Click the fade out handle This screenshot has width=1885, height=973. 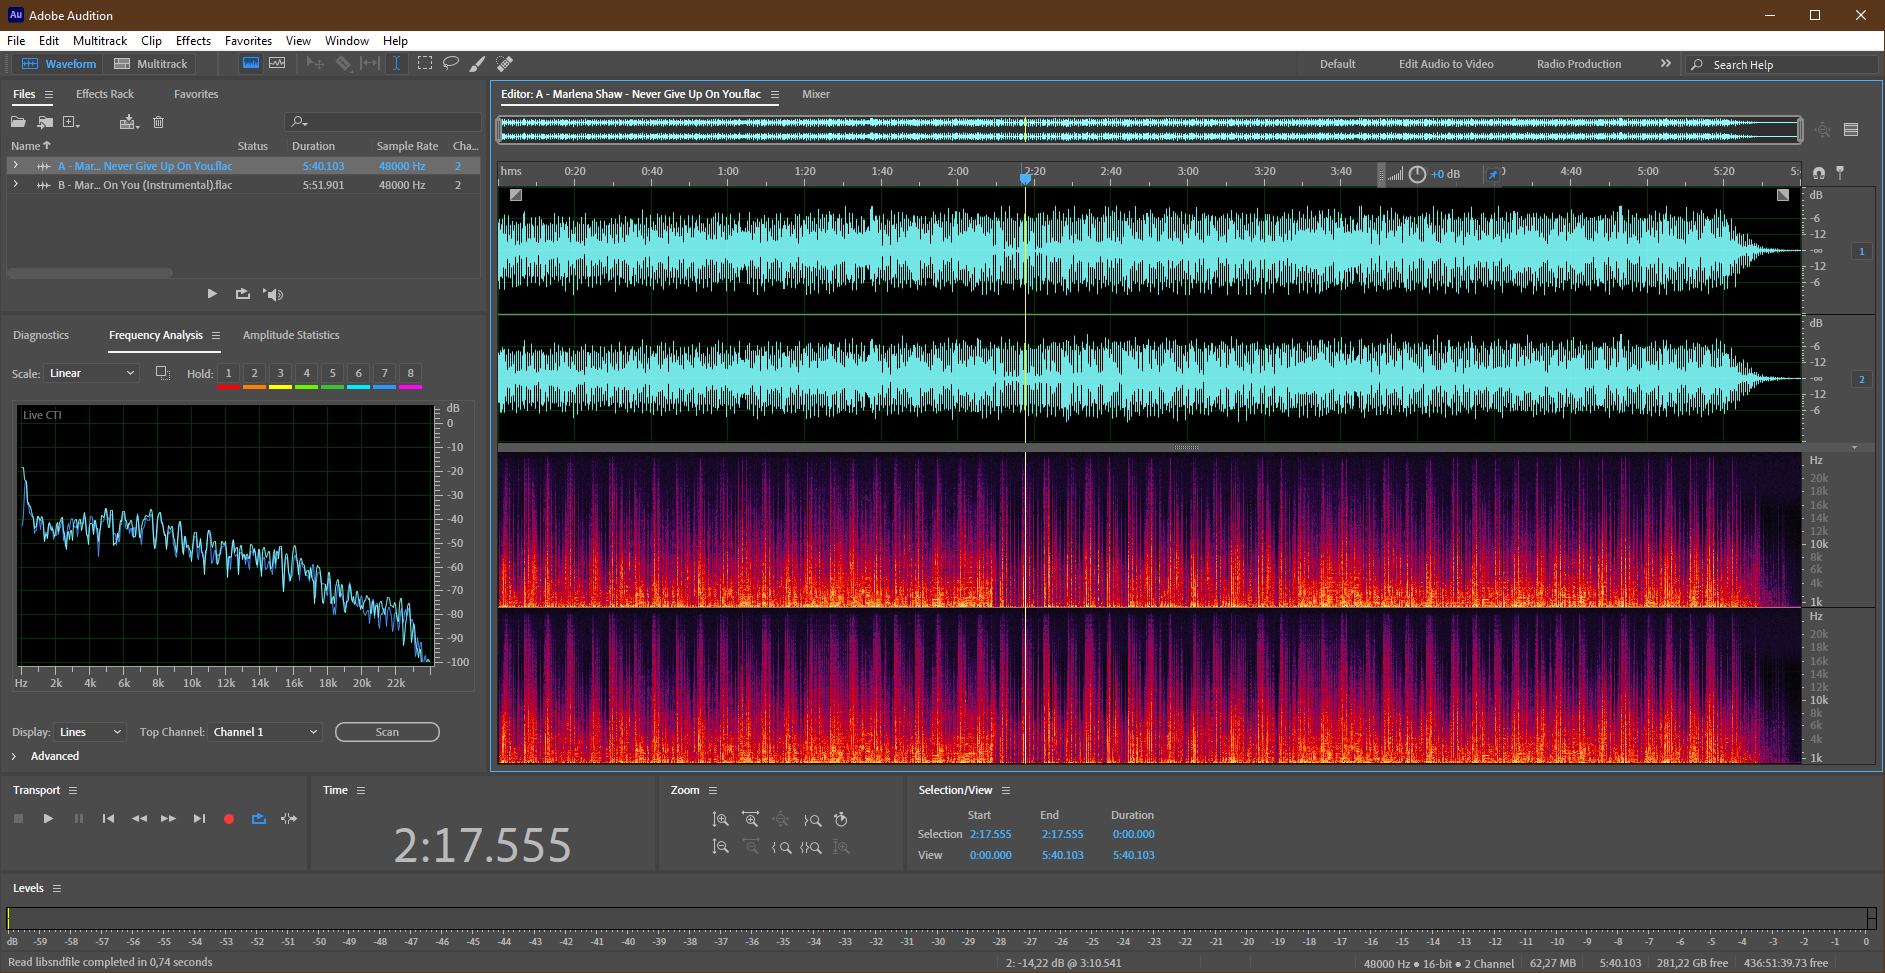click(1783, 195)
